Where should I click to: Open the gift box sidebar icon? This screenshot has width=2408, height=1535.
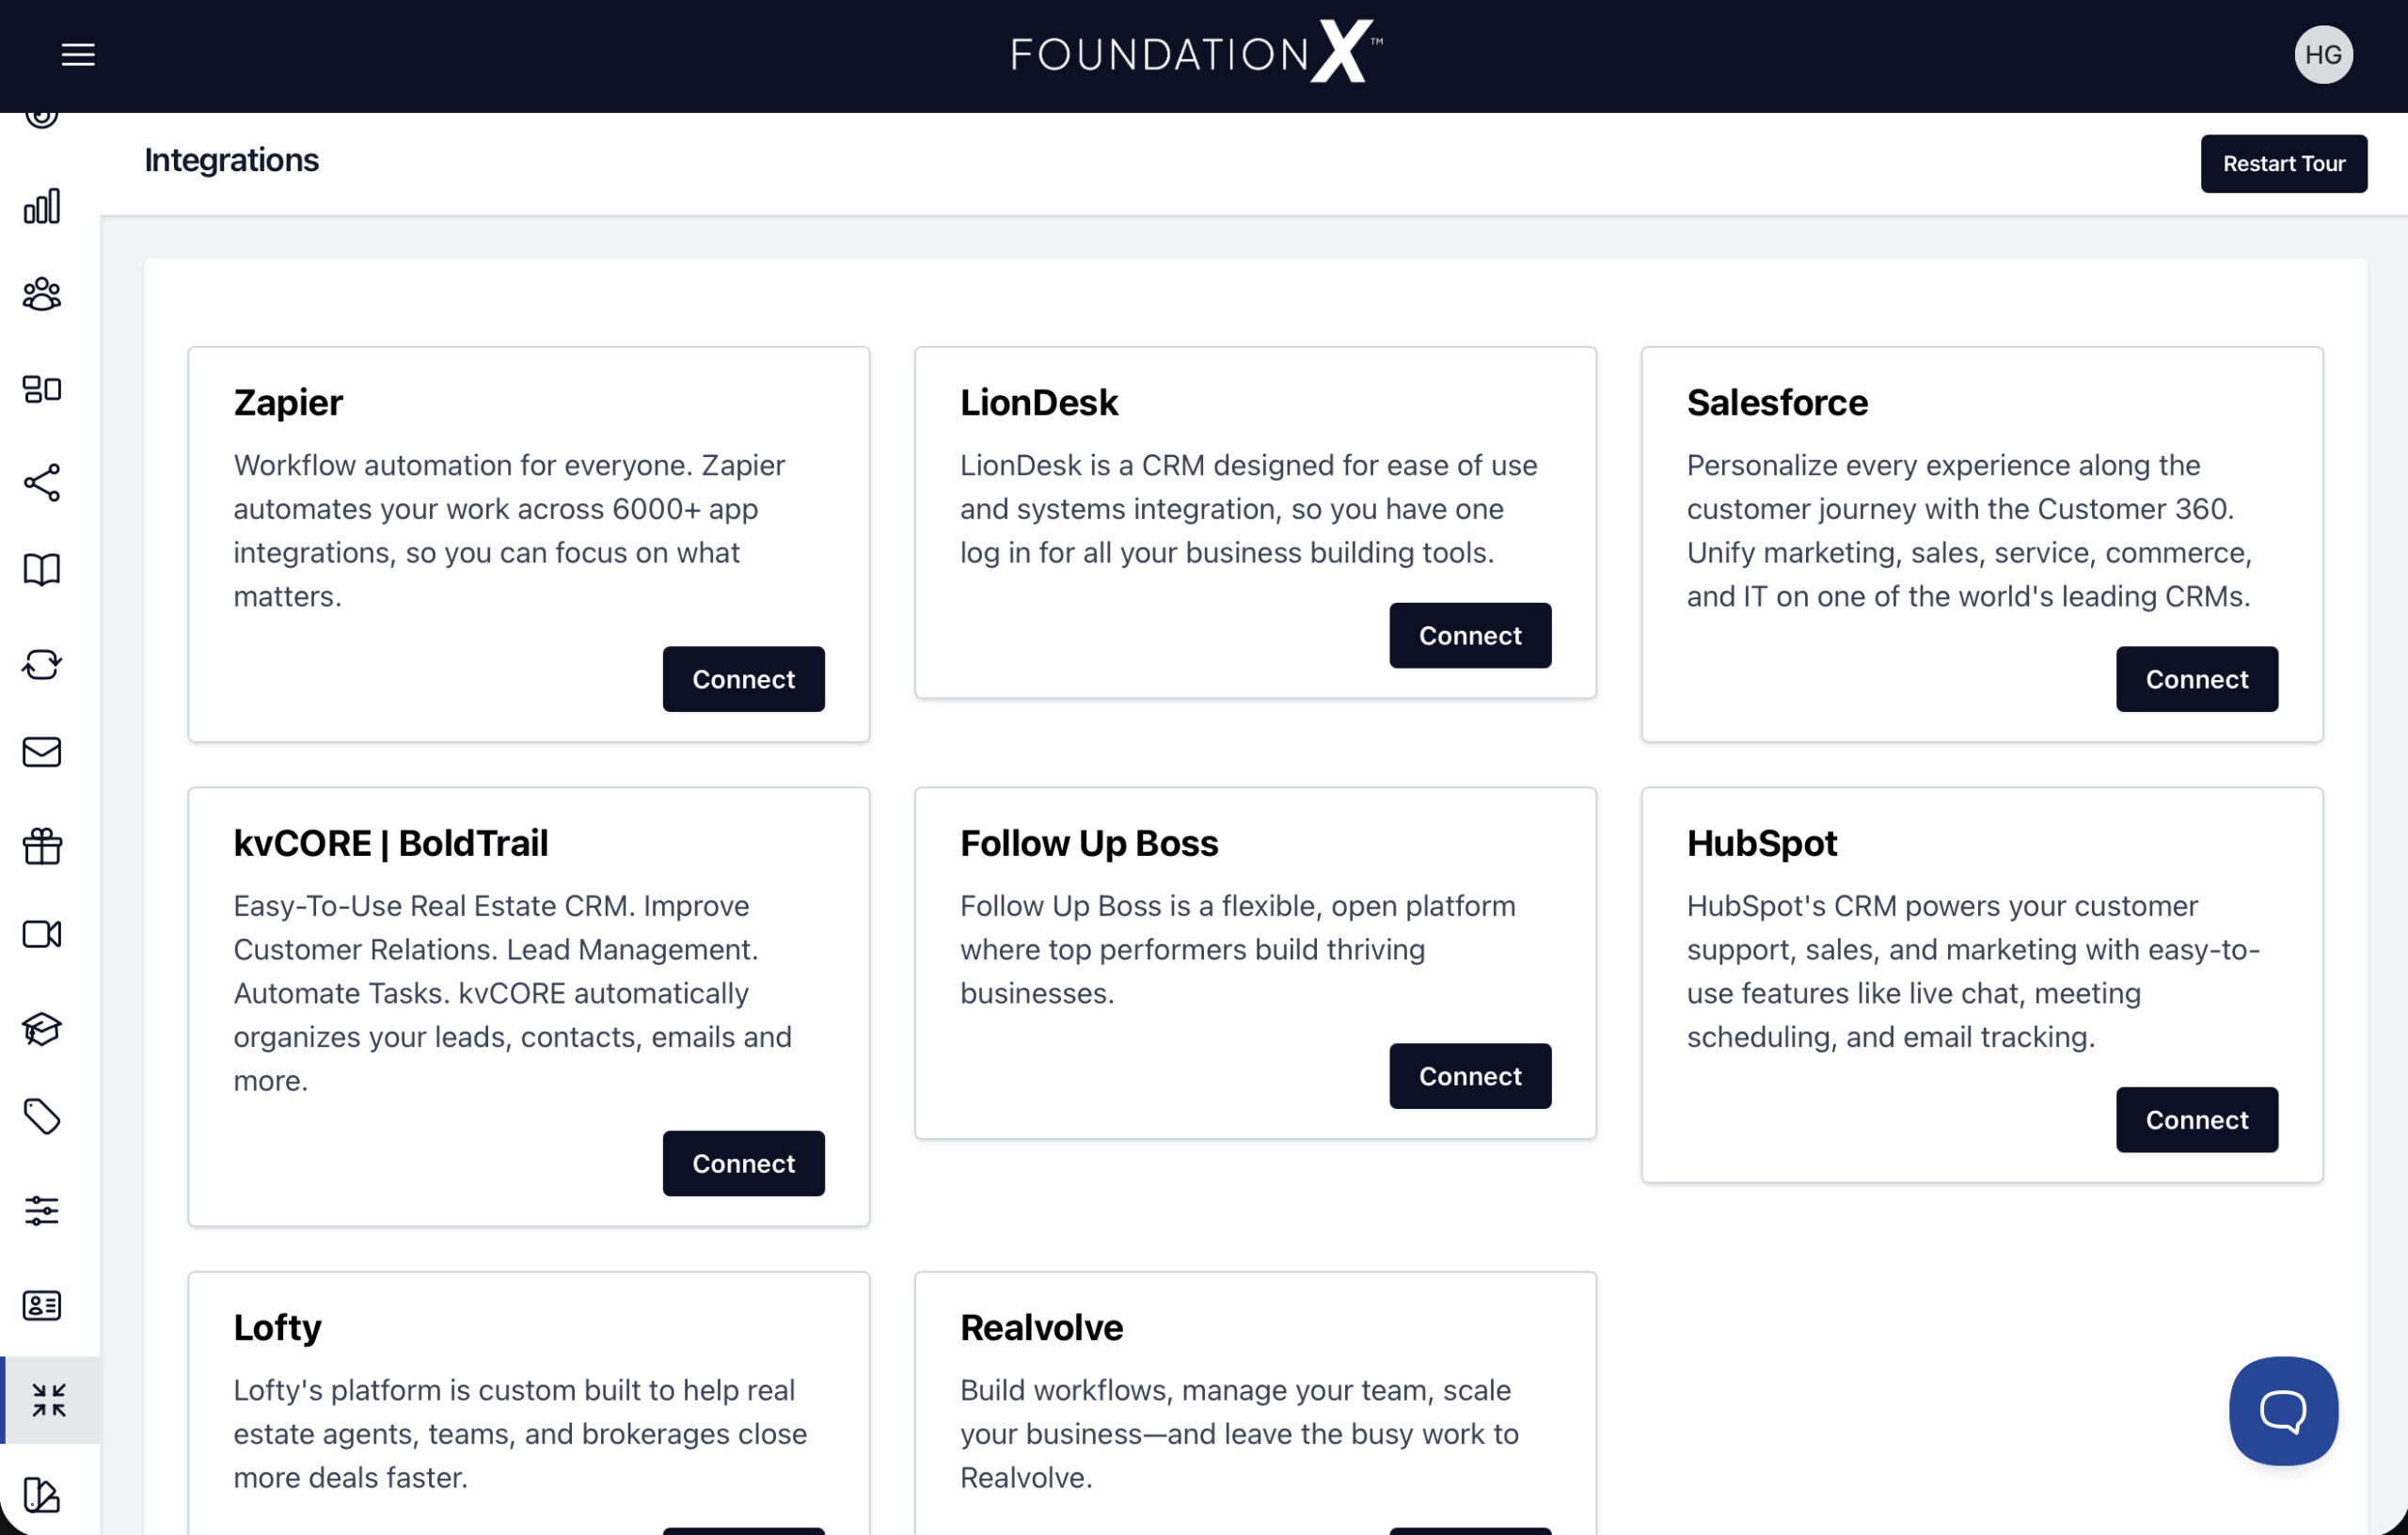pos(42,846)
